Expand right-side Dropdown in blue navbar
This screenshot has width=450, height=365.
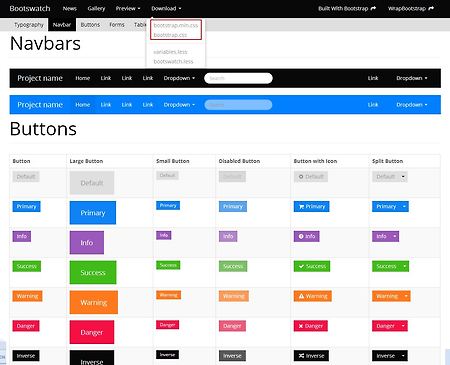pos(412,105)
